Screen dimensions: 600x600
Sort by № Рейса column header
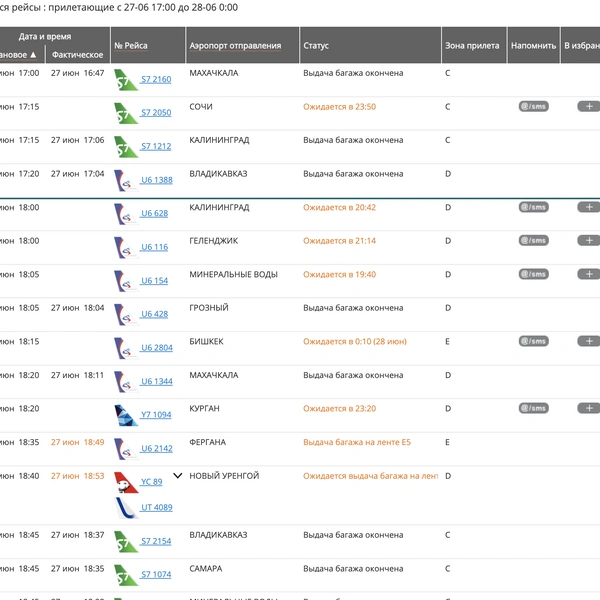pos(130,46)
